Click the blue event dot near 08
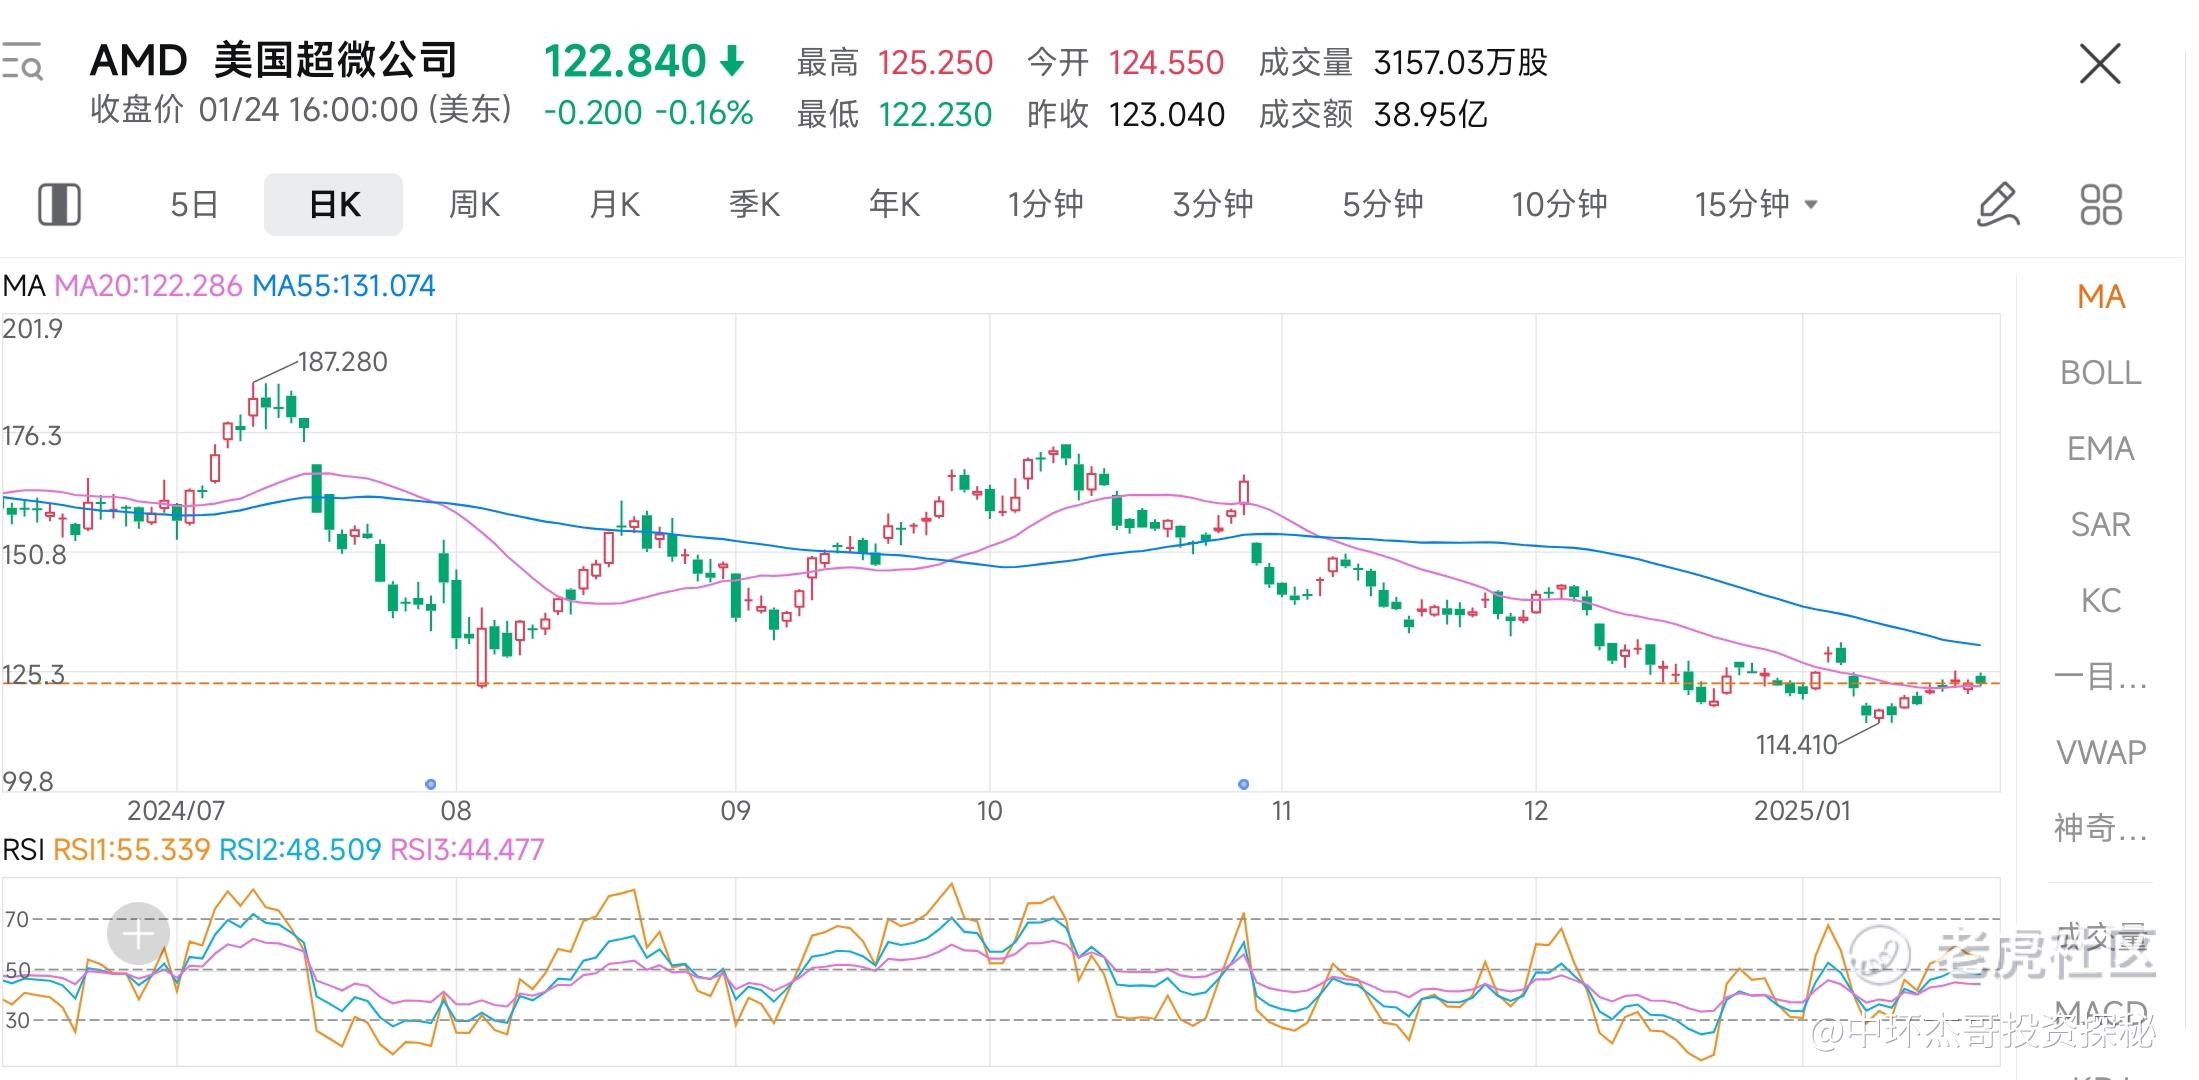Viewport: 2199px width, 1080px height. pyautogui.click(x=430, y=784)
